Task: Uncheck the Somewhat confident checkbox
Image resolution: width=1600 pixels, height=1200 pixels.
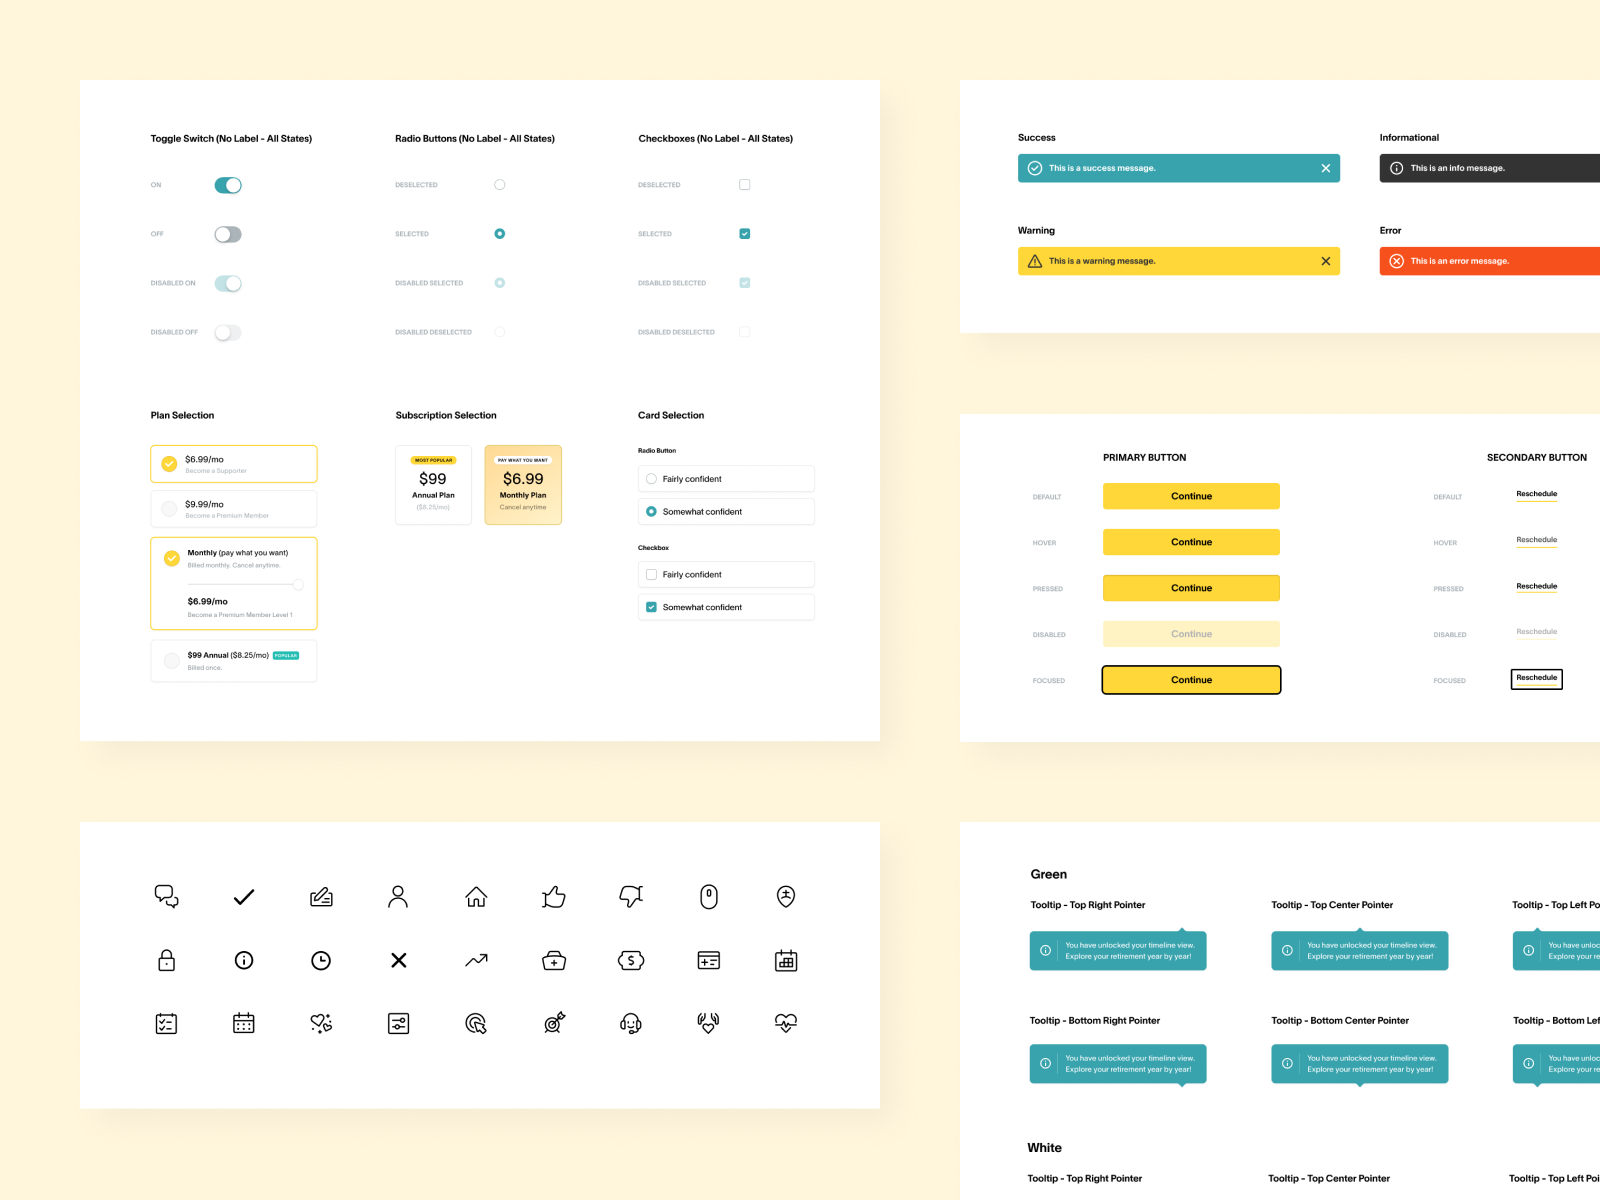Action: tap(651, 606)
